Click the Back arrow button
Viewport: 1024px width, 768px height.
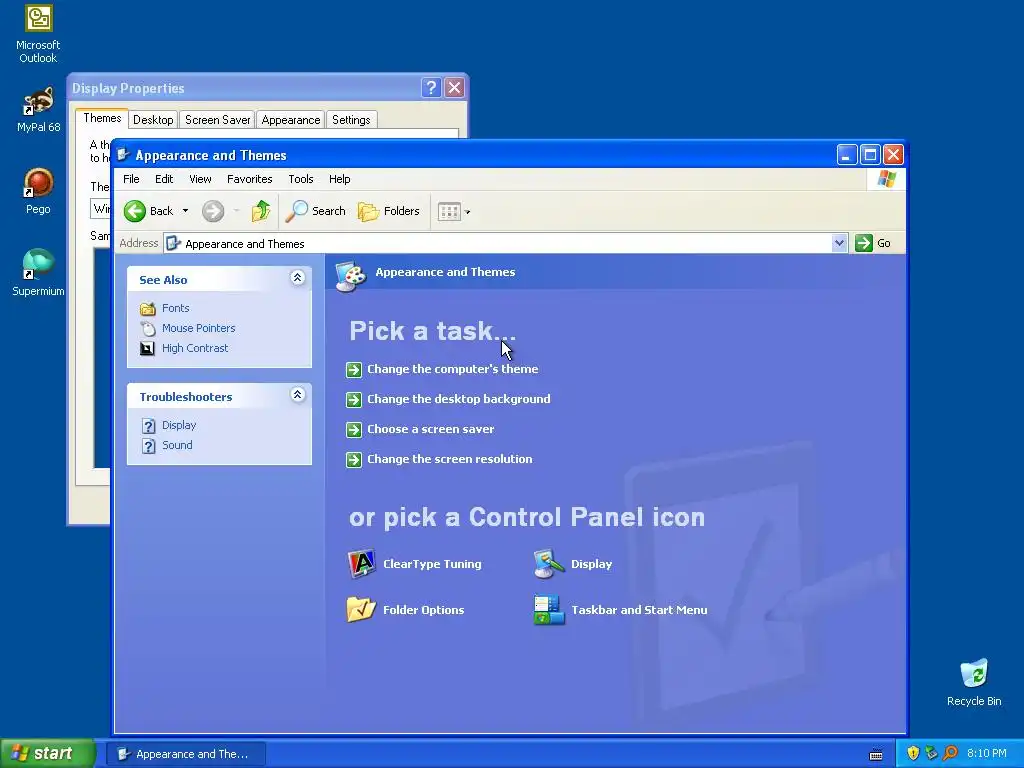pyautogui.click(x=135, y=211)
